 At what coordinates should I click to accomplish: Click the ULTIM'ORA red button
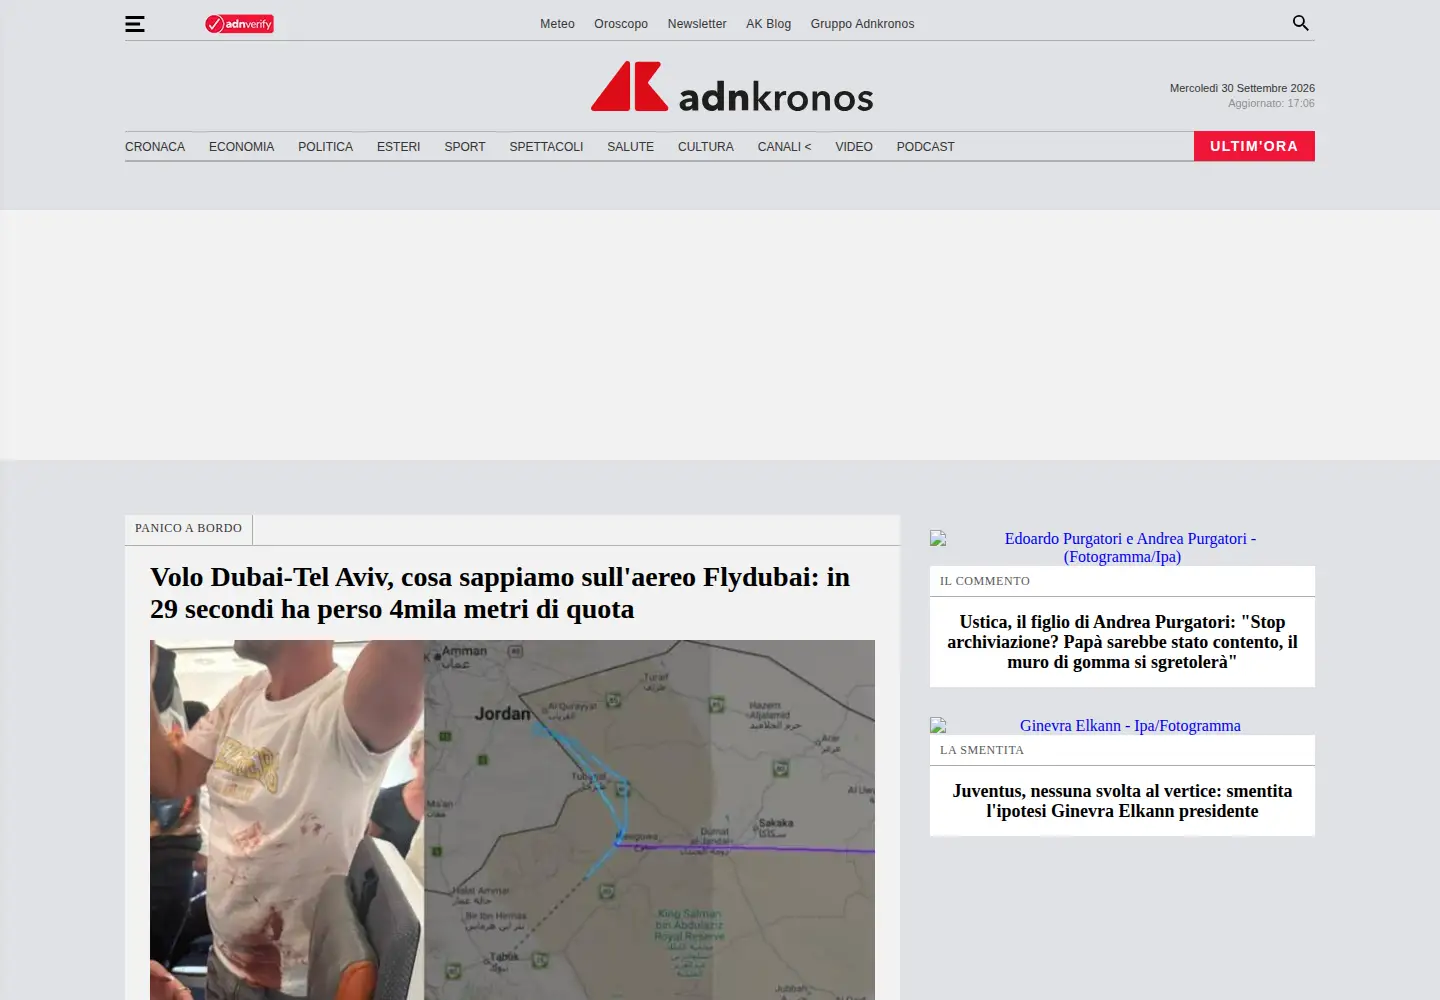(1254, 146)
